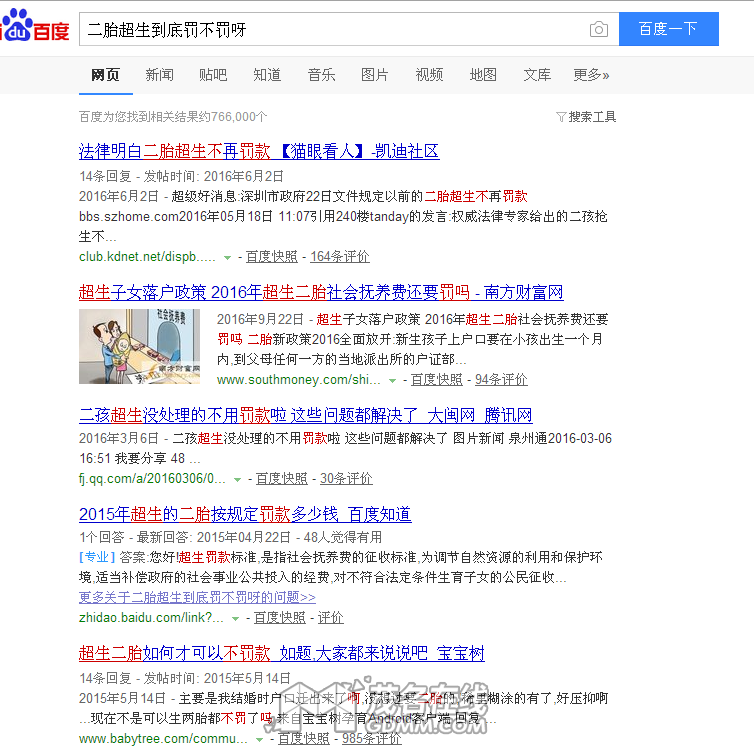This screenshot has width=754, height=747.
Task: Click the [专业] tag in the 百度知道 answer
Action: point(97,557)
